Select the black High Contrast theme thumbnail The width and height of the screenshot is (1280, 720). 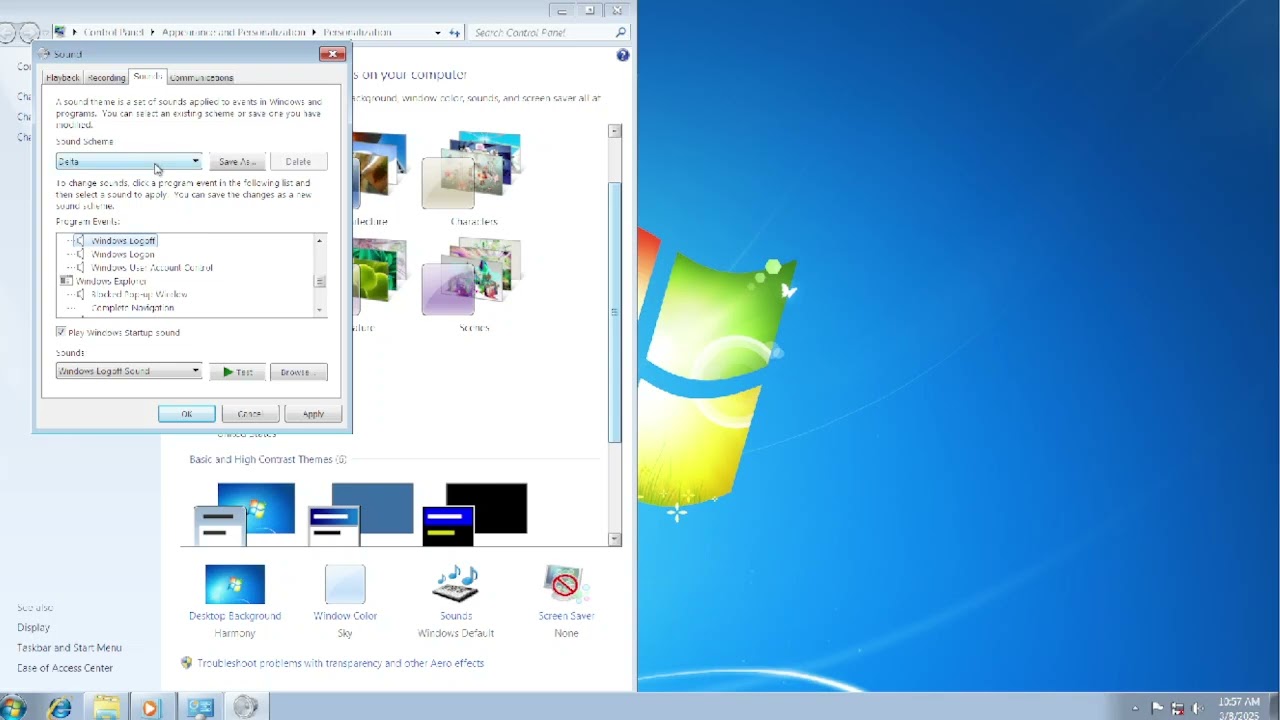(x=474, y=513)
